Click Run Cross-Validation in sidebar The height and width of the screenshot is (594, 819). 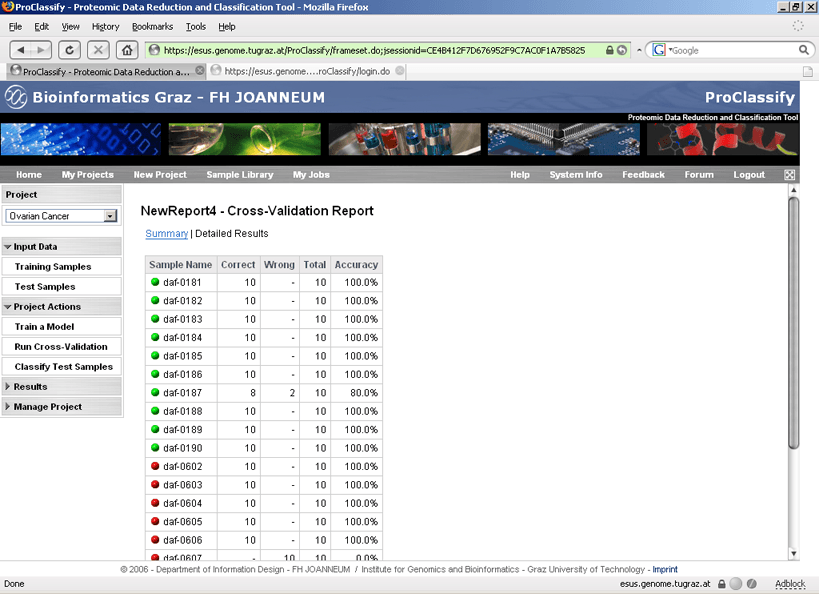tap(61, 347)
